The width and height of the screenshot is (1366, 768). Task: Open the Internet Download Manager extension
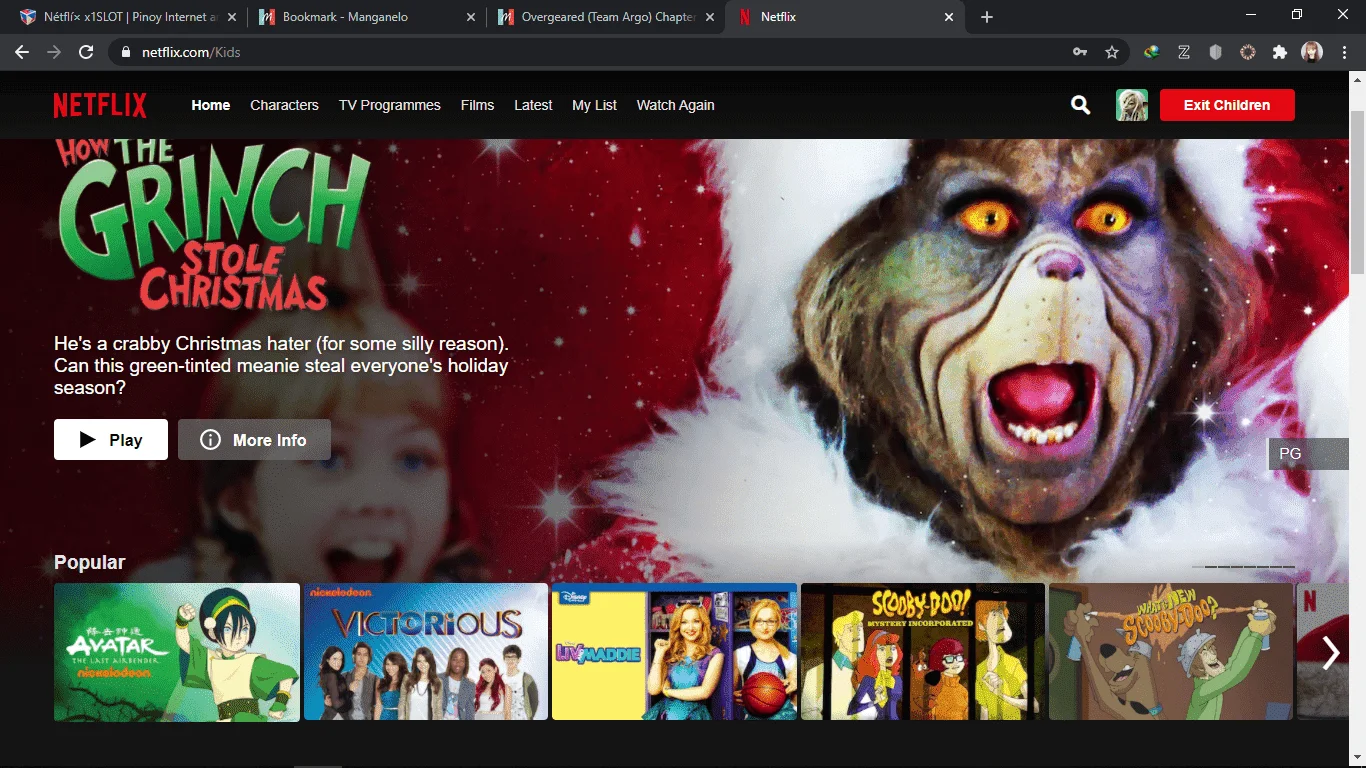tap(1152, 52)
